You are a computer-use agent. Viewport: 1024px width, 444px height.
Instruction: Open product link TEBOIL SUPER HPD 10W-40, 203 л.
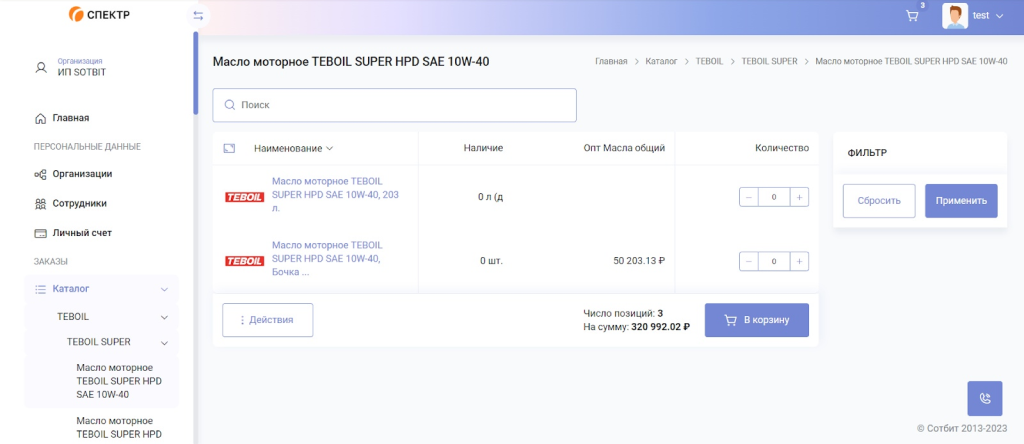pyautogui.click(x=336, y=195)
